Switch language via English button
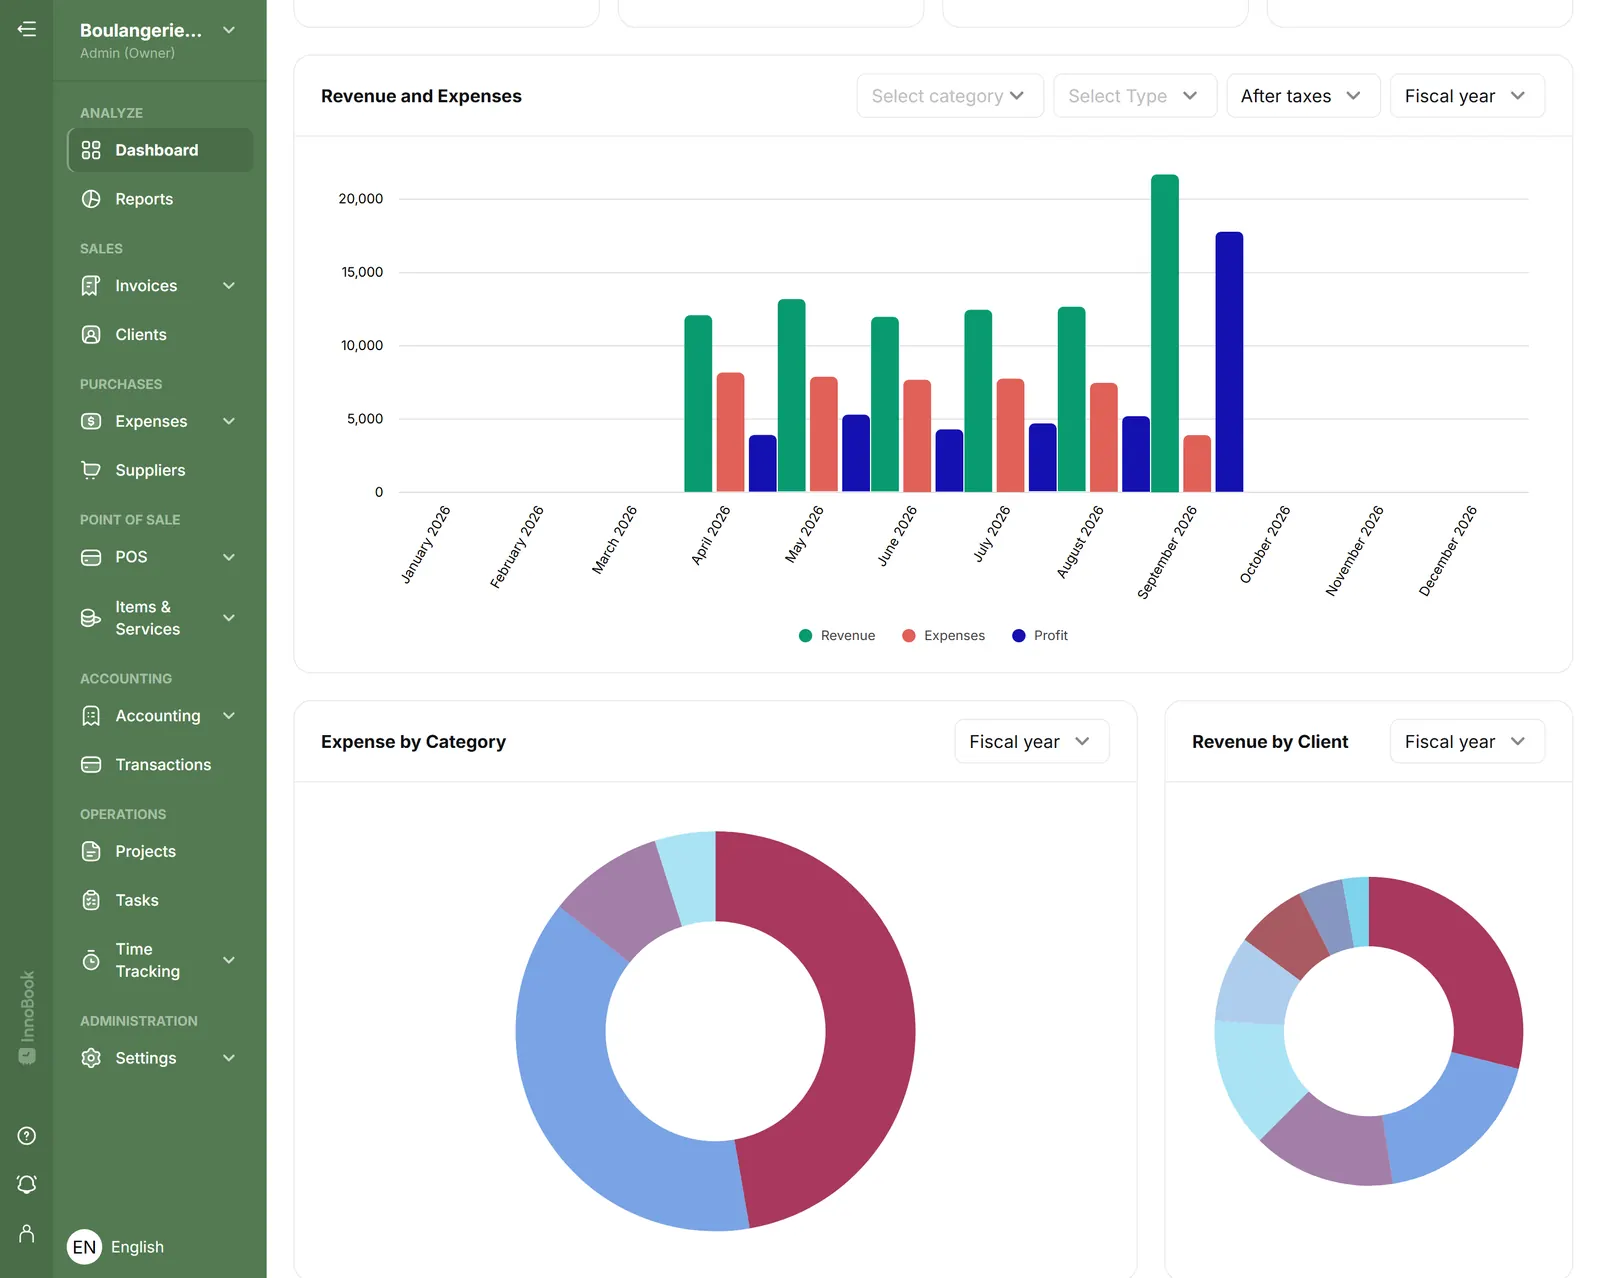This screenshot has height=1278, width=1600. [x=116, y=1247]
